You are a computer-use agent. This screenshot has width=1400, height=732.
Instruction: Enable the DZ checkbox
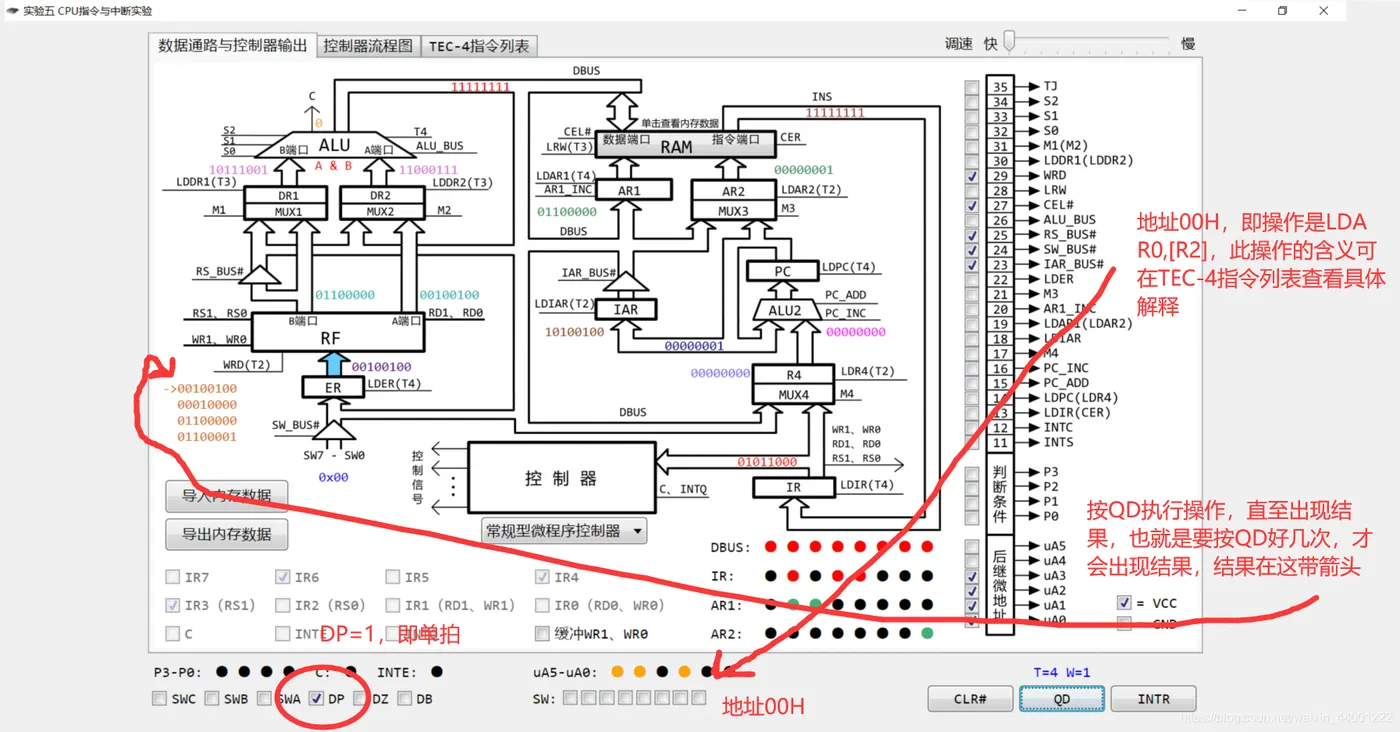360,699
